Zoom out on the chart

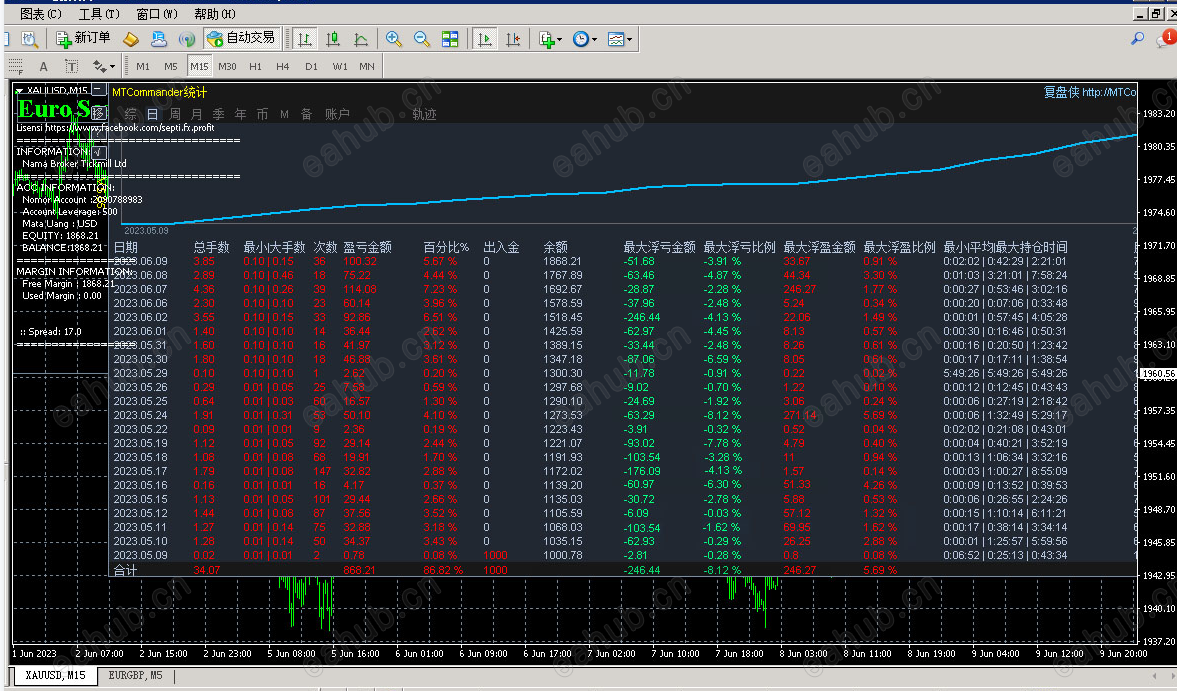pyautogui.click(x=422, y=39)
